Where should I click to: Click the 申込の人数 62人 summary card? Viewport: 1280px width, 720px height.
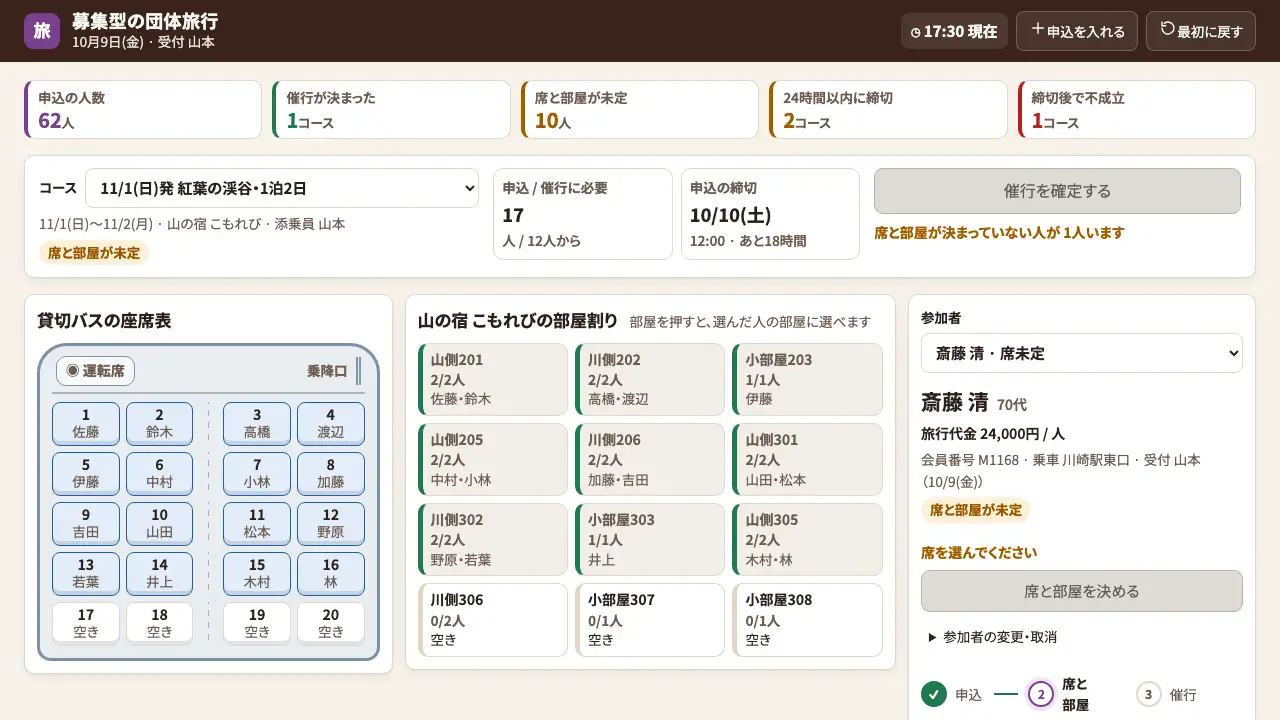143,109
